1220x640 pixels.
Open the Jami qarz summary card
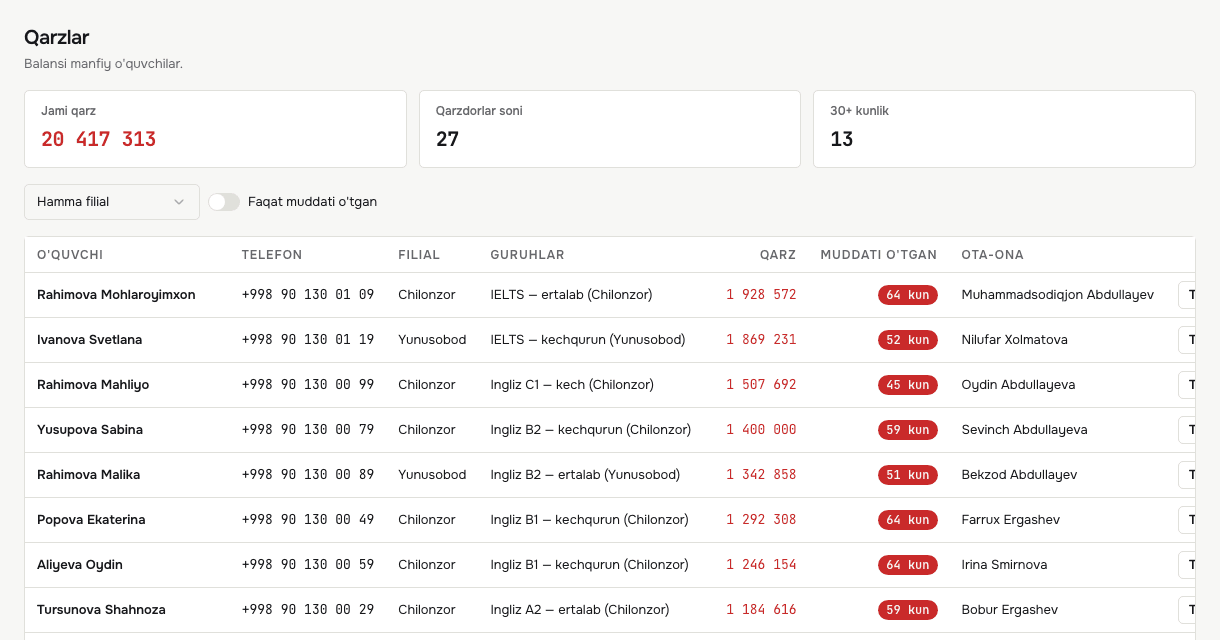(215, 129)
